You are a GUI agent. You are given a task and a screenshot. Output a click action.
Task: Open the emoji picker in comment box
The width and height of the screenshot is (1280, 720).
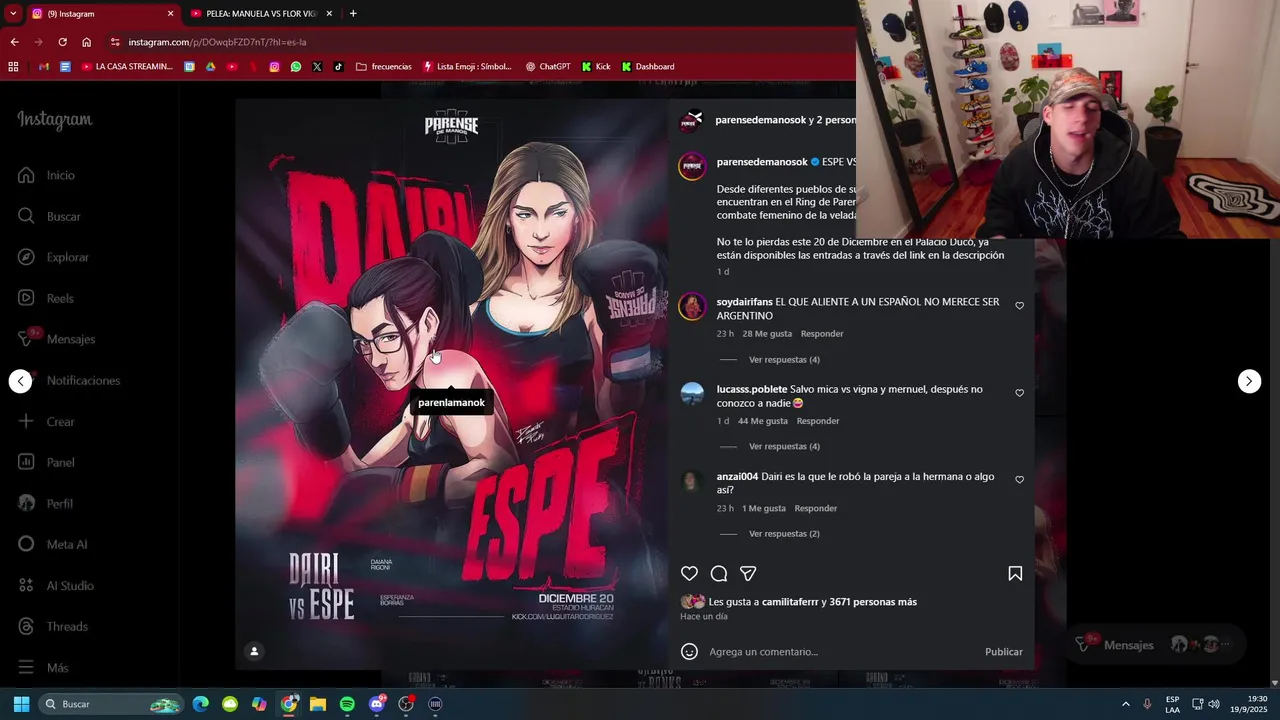[689, 652]
